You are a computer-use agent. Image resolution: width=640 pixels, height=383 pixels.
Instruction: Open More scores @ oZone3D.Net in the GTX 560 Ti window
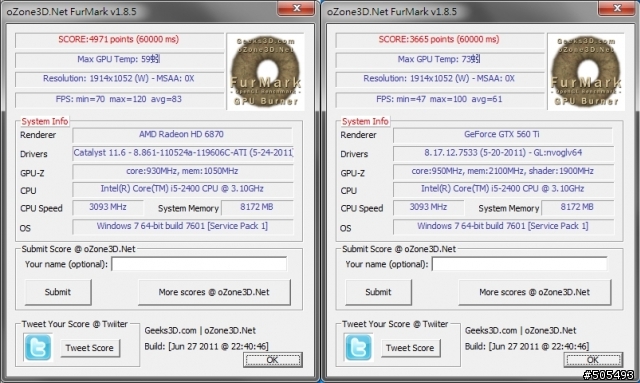pos(535,292)
